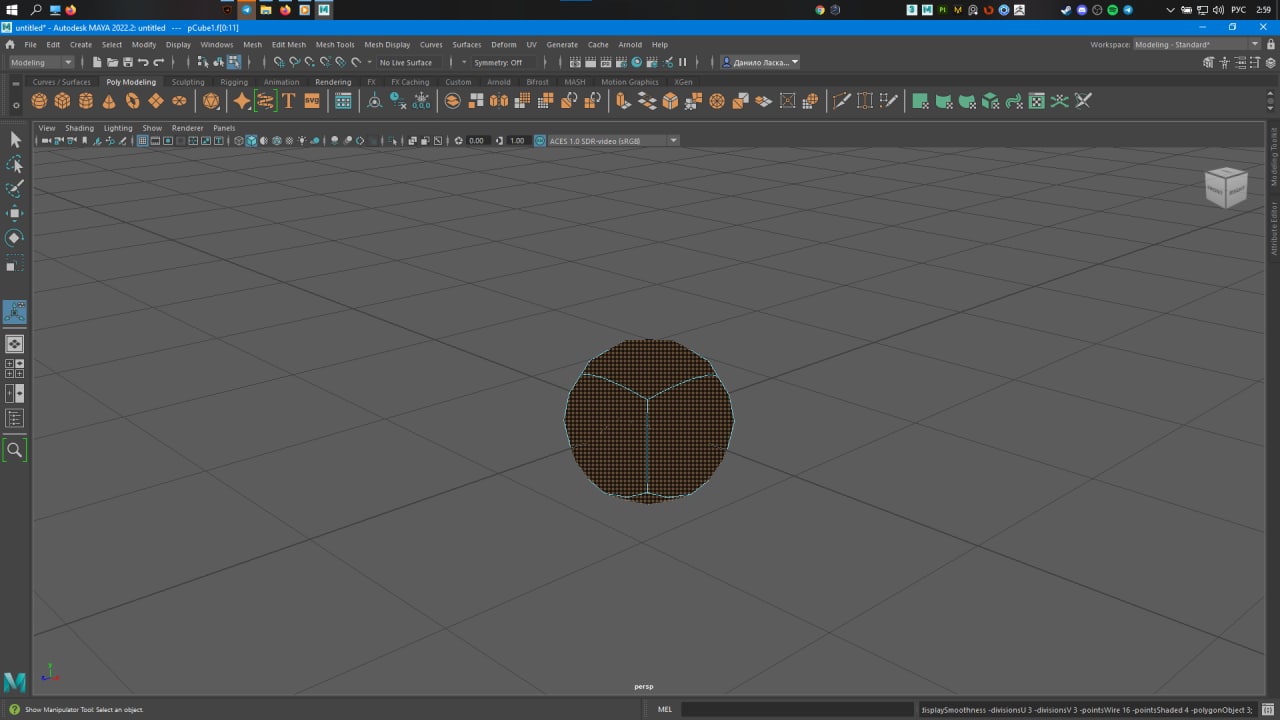Click the MEL script language label
Image resolution: width=1280 pixels, height=720 pixels.
click(665, 709)
